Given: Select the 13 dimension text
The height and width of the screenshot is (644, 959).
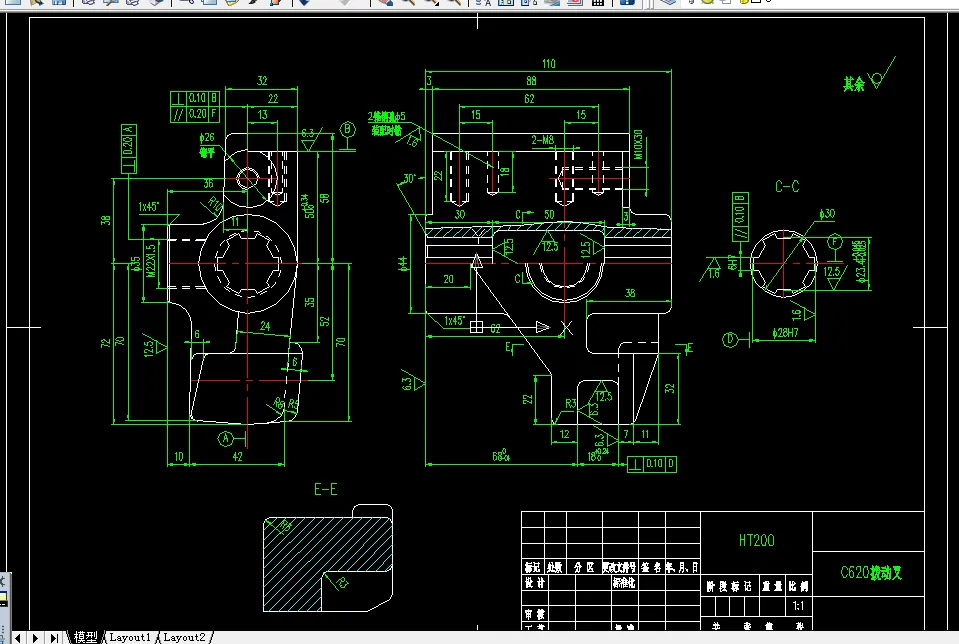Looking at the screenshot, I should (262, 114).
